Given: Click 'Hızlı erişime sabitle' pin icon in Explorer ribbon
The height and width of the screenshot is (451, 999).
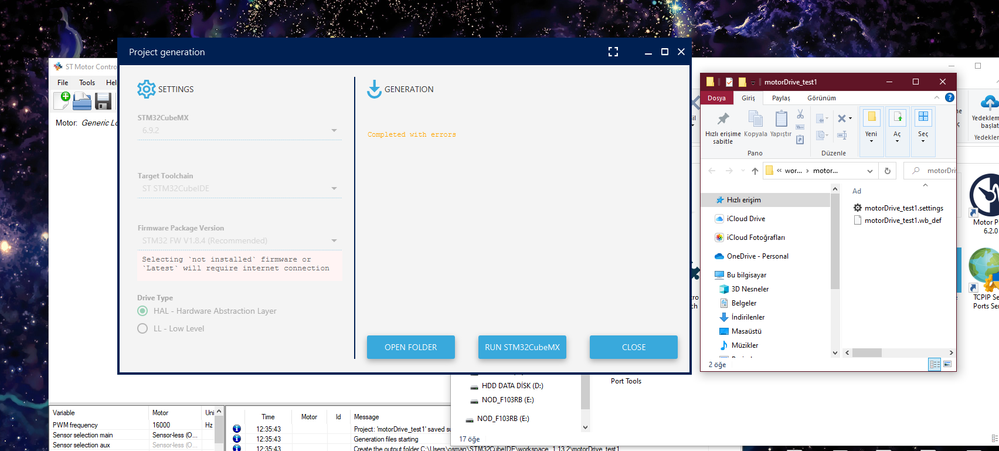Looking at the screenshot, I should (x=723, y=119).
